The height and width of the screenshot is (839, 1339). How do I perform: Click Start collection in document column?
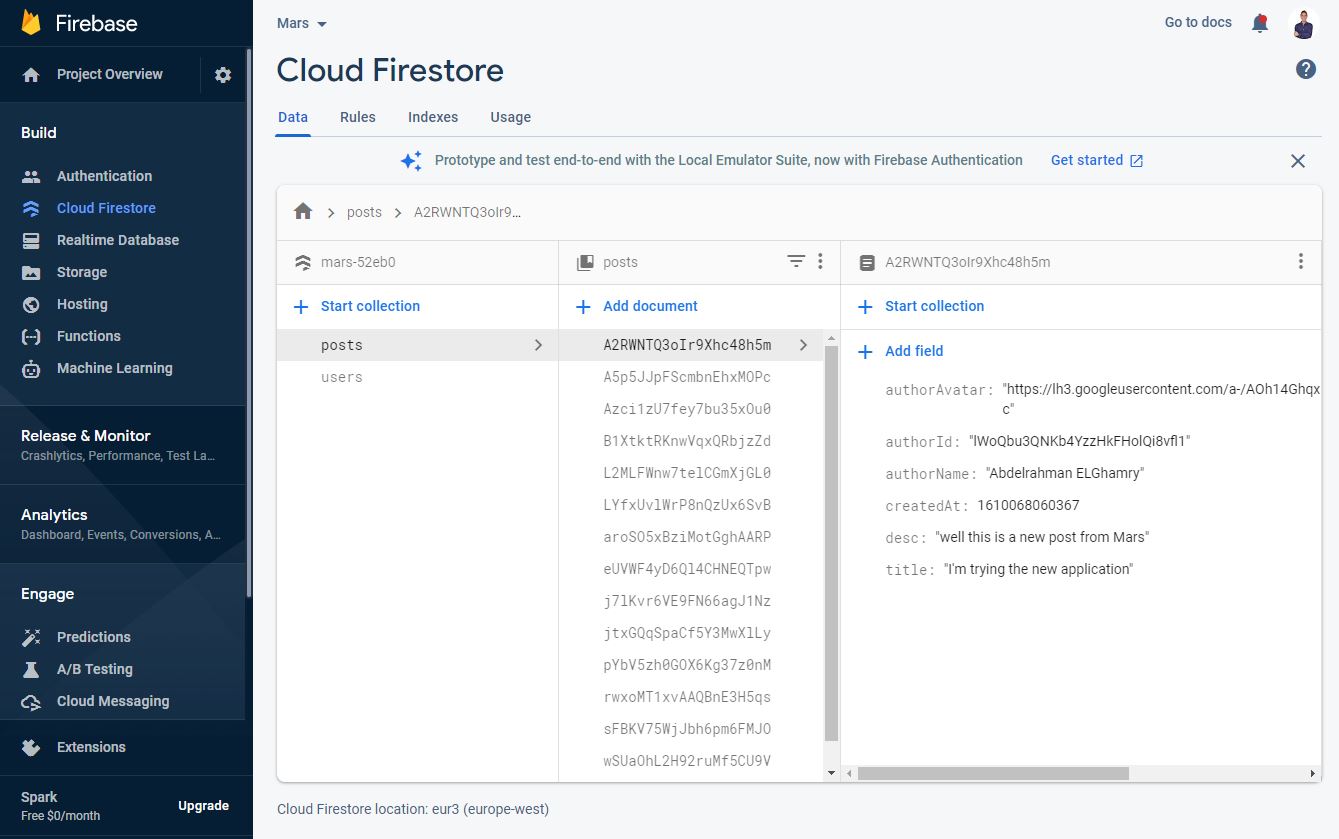pyautogui.click(x=934, y=306)
